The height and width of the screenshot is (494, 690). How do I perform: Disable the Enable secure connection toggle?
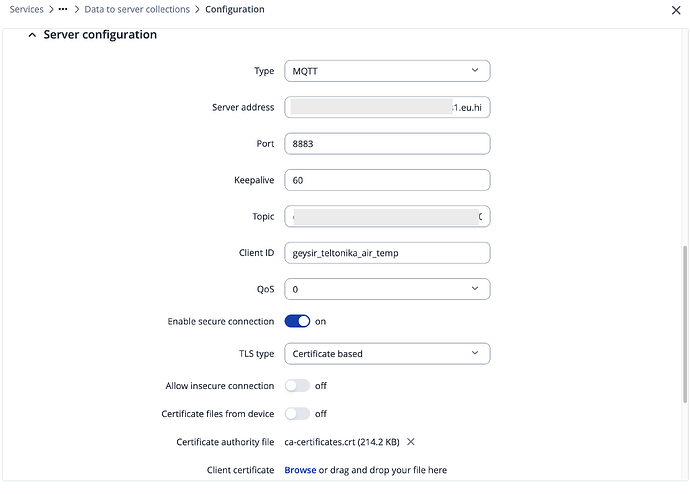point(297,321)
